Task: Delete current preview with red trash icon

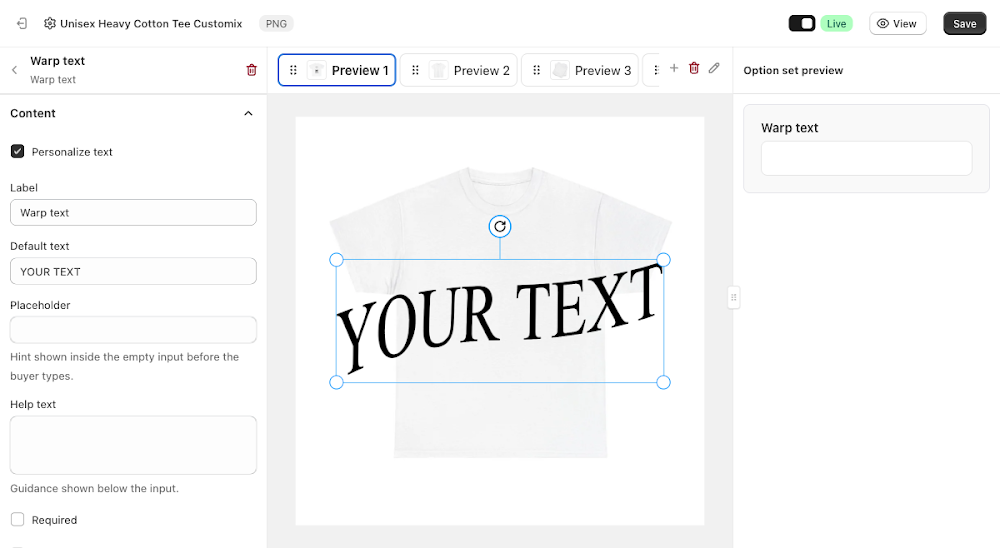Action: click(x=694, y=68)
